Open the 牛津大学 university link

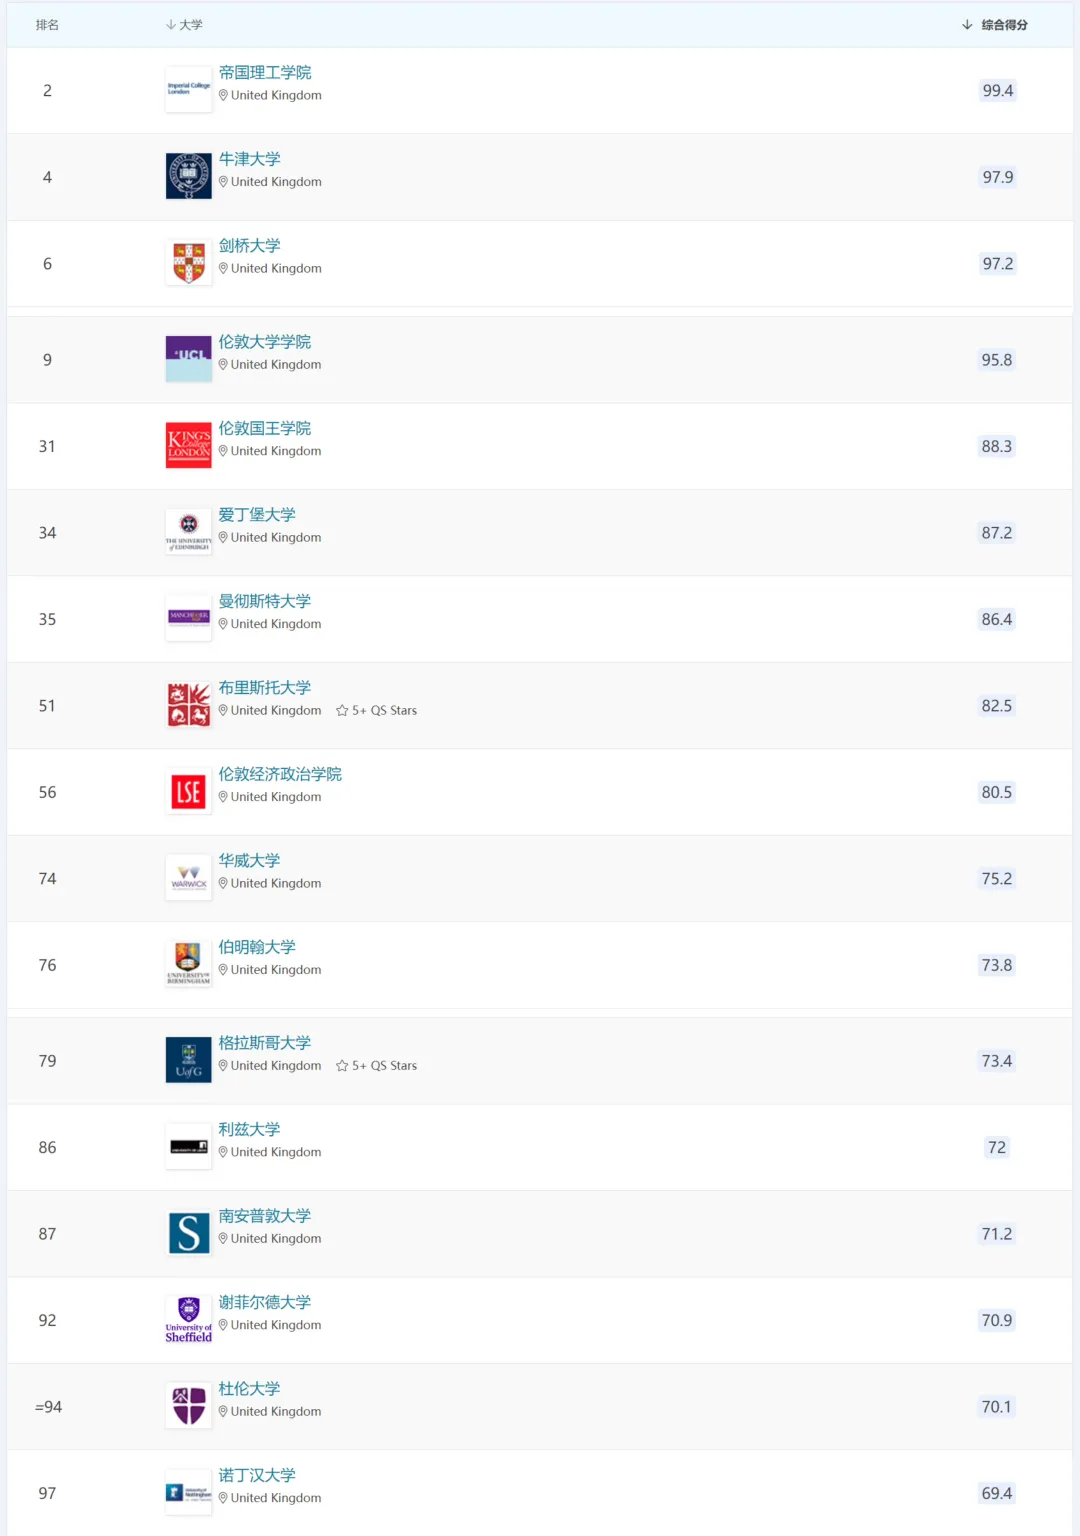point(250,158)
